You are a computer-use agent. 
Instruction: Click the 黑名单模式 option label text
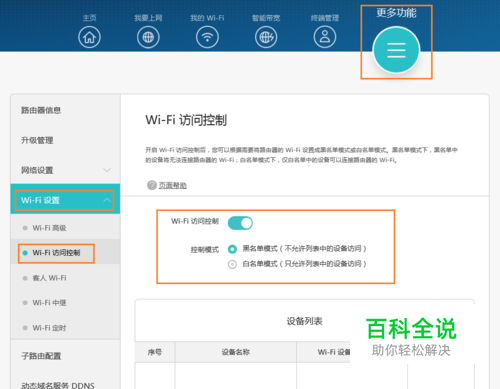click(304, 249)
